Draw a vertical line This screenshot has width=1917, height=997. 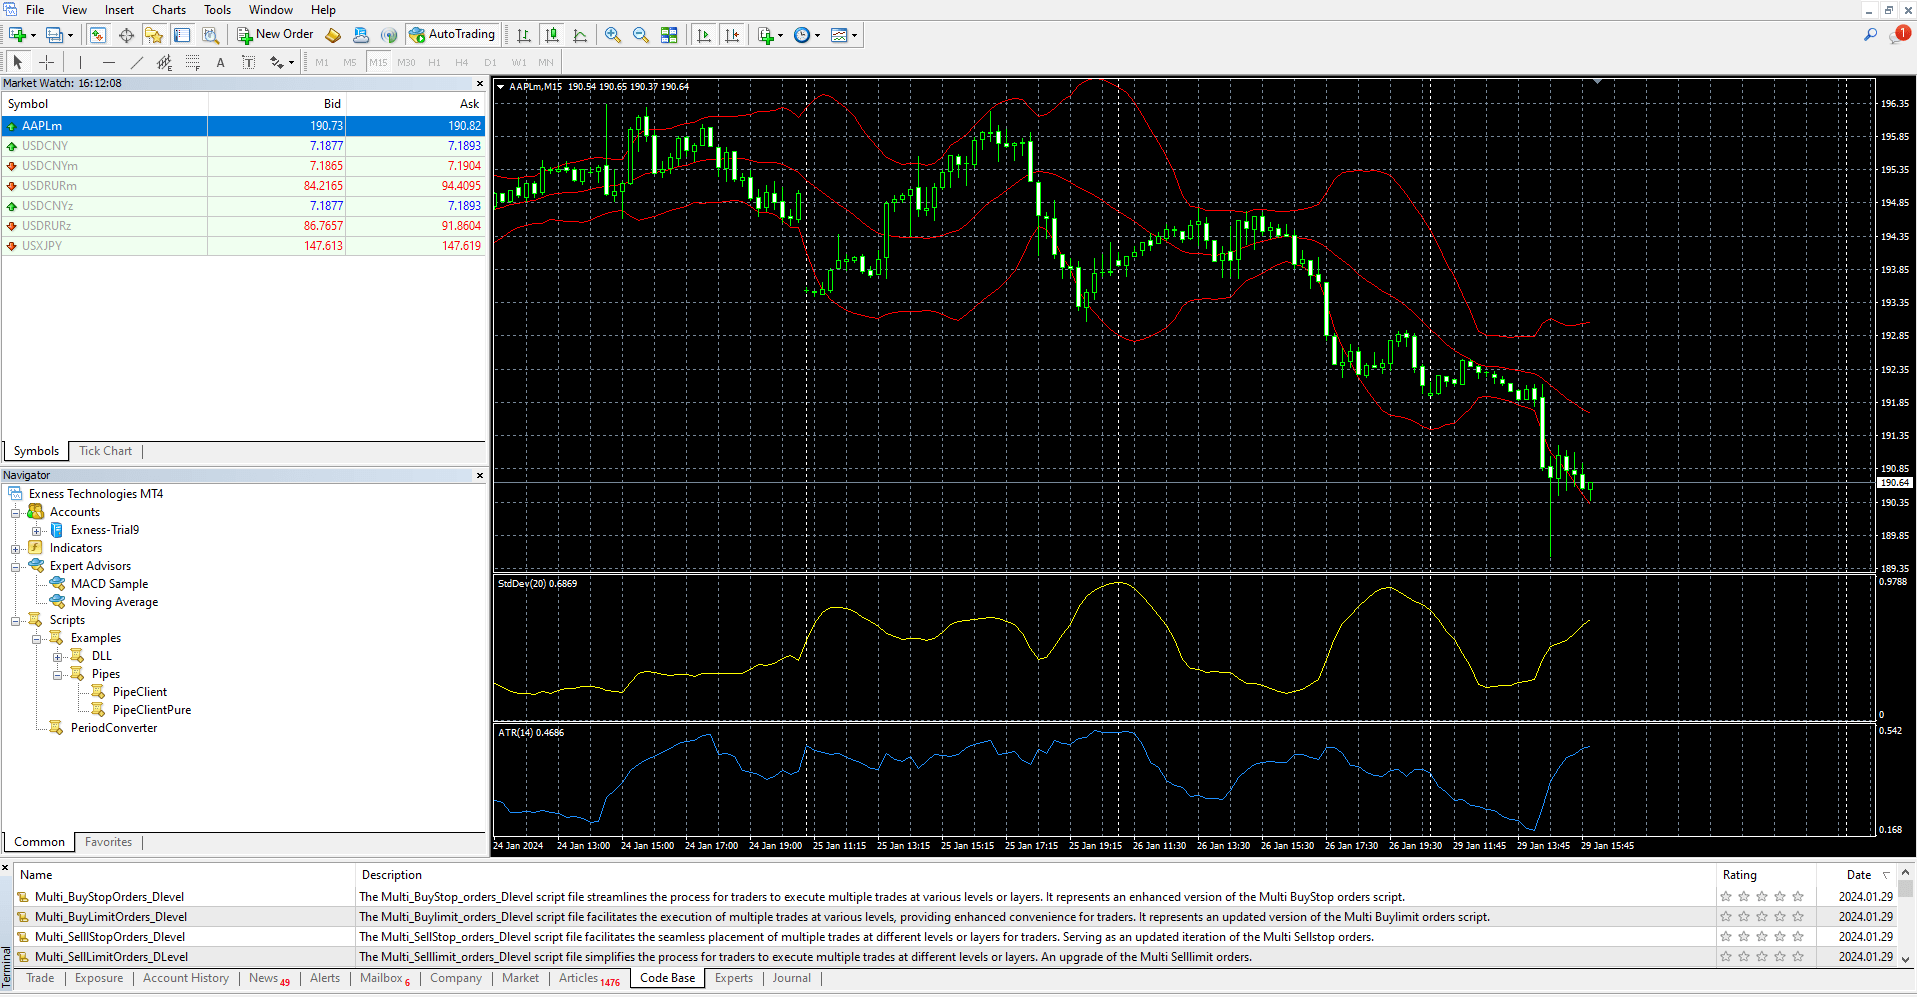coord(81,62)
